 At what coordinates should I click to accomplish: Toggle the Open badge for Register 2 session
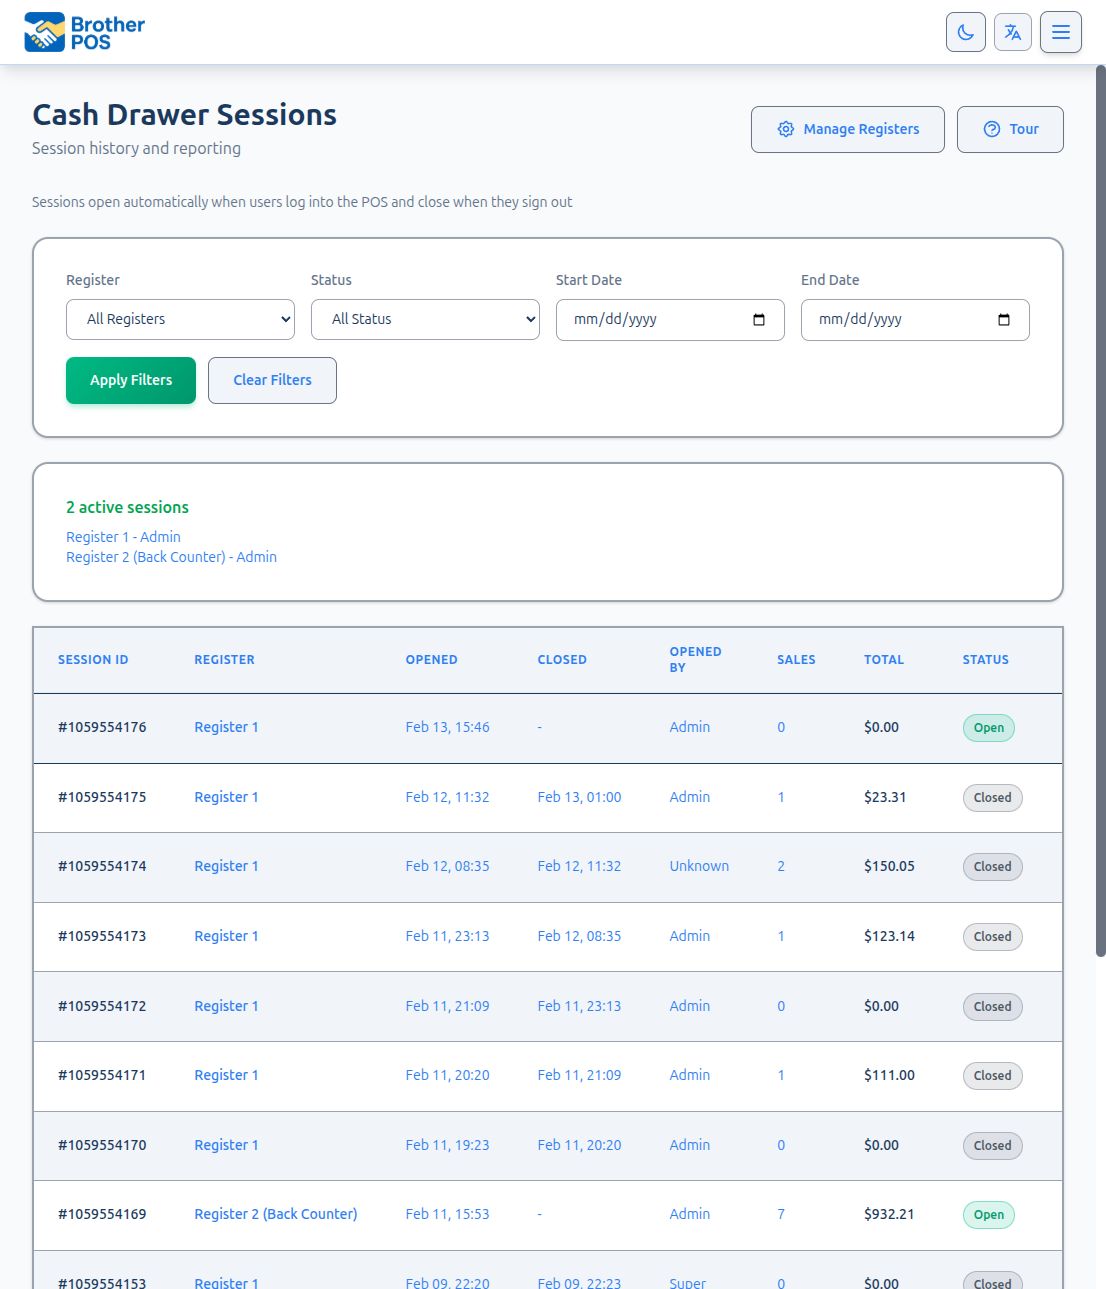pyautogui.click(x=988, y=1214)
